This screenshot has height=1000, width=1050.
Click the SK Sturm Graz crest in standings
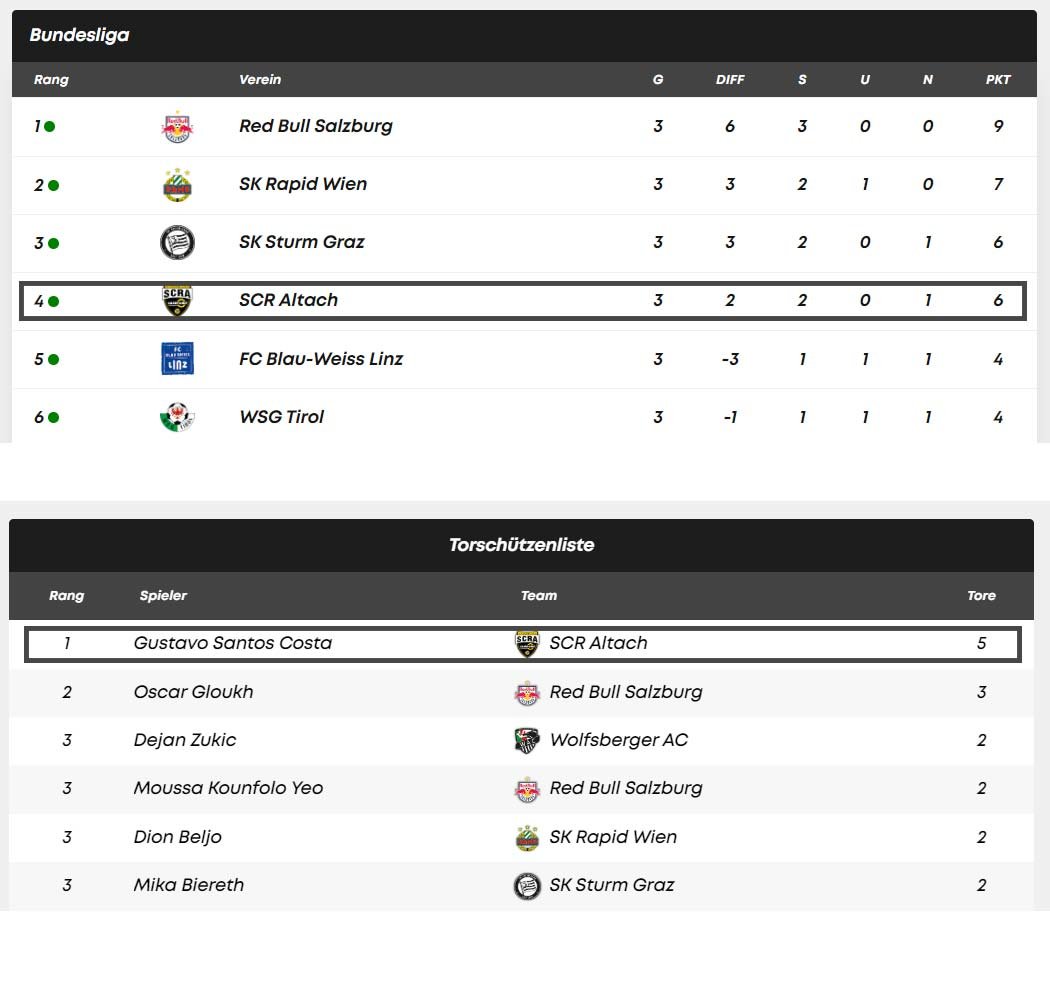[x=177, y=242]
